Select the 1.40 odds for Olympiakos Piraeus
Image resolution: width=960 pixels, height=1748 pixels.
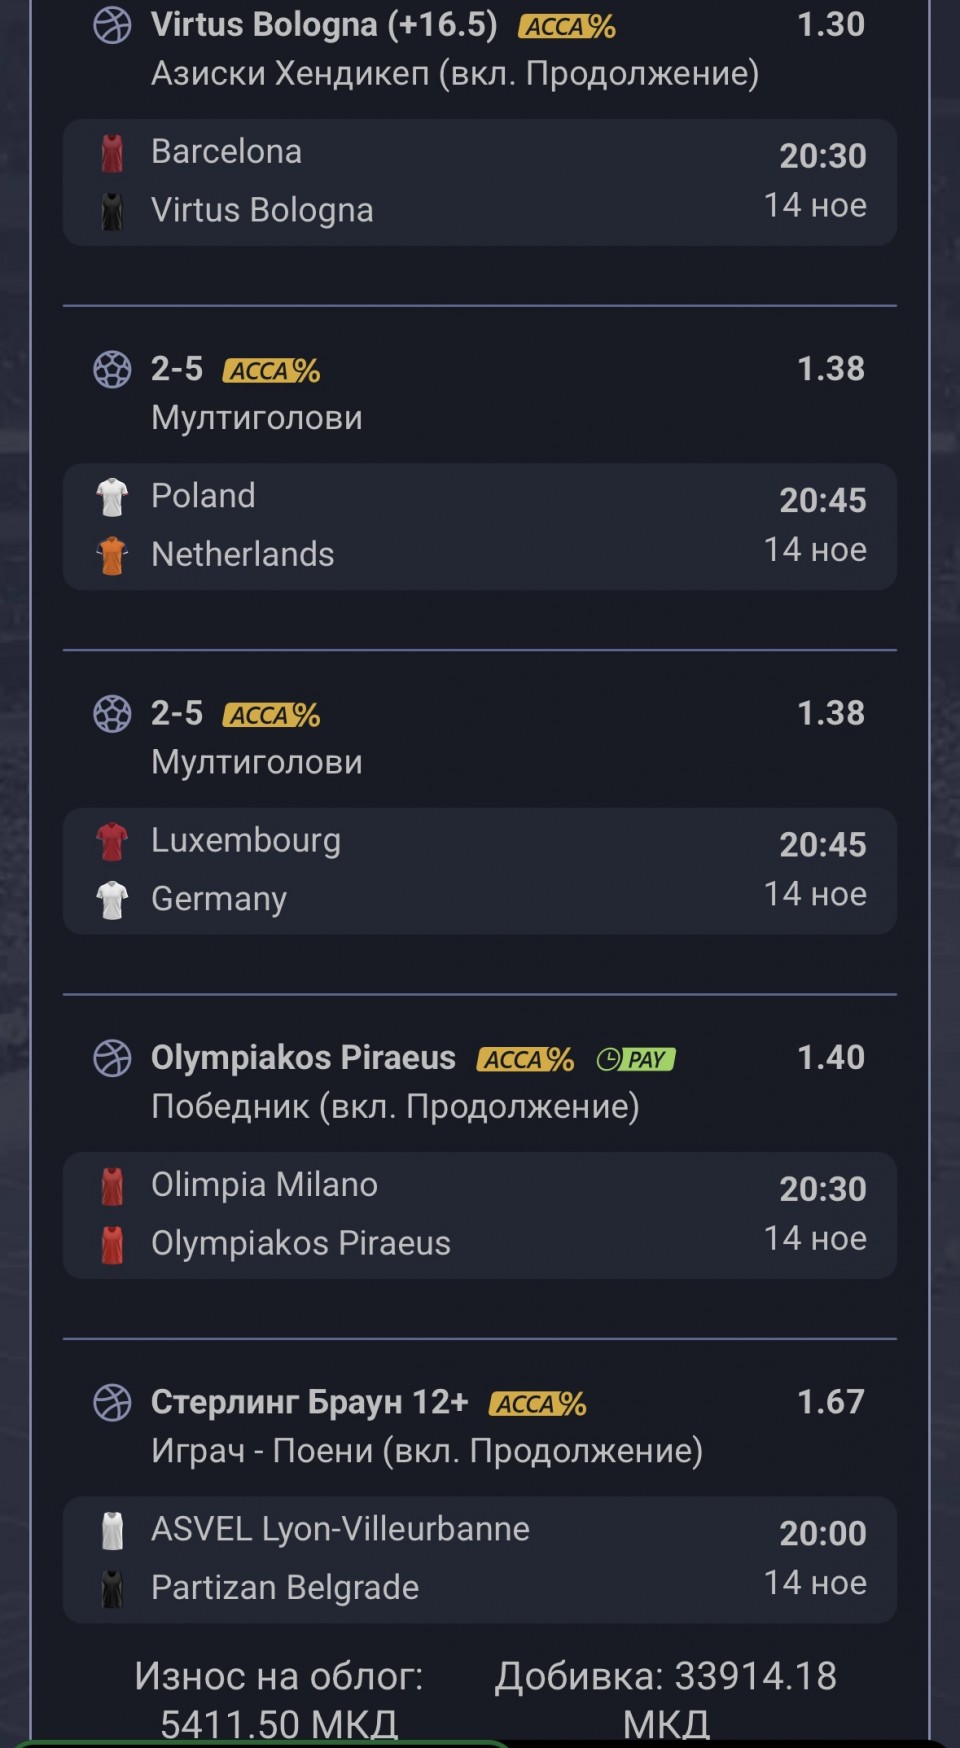830,1058
